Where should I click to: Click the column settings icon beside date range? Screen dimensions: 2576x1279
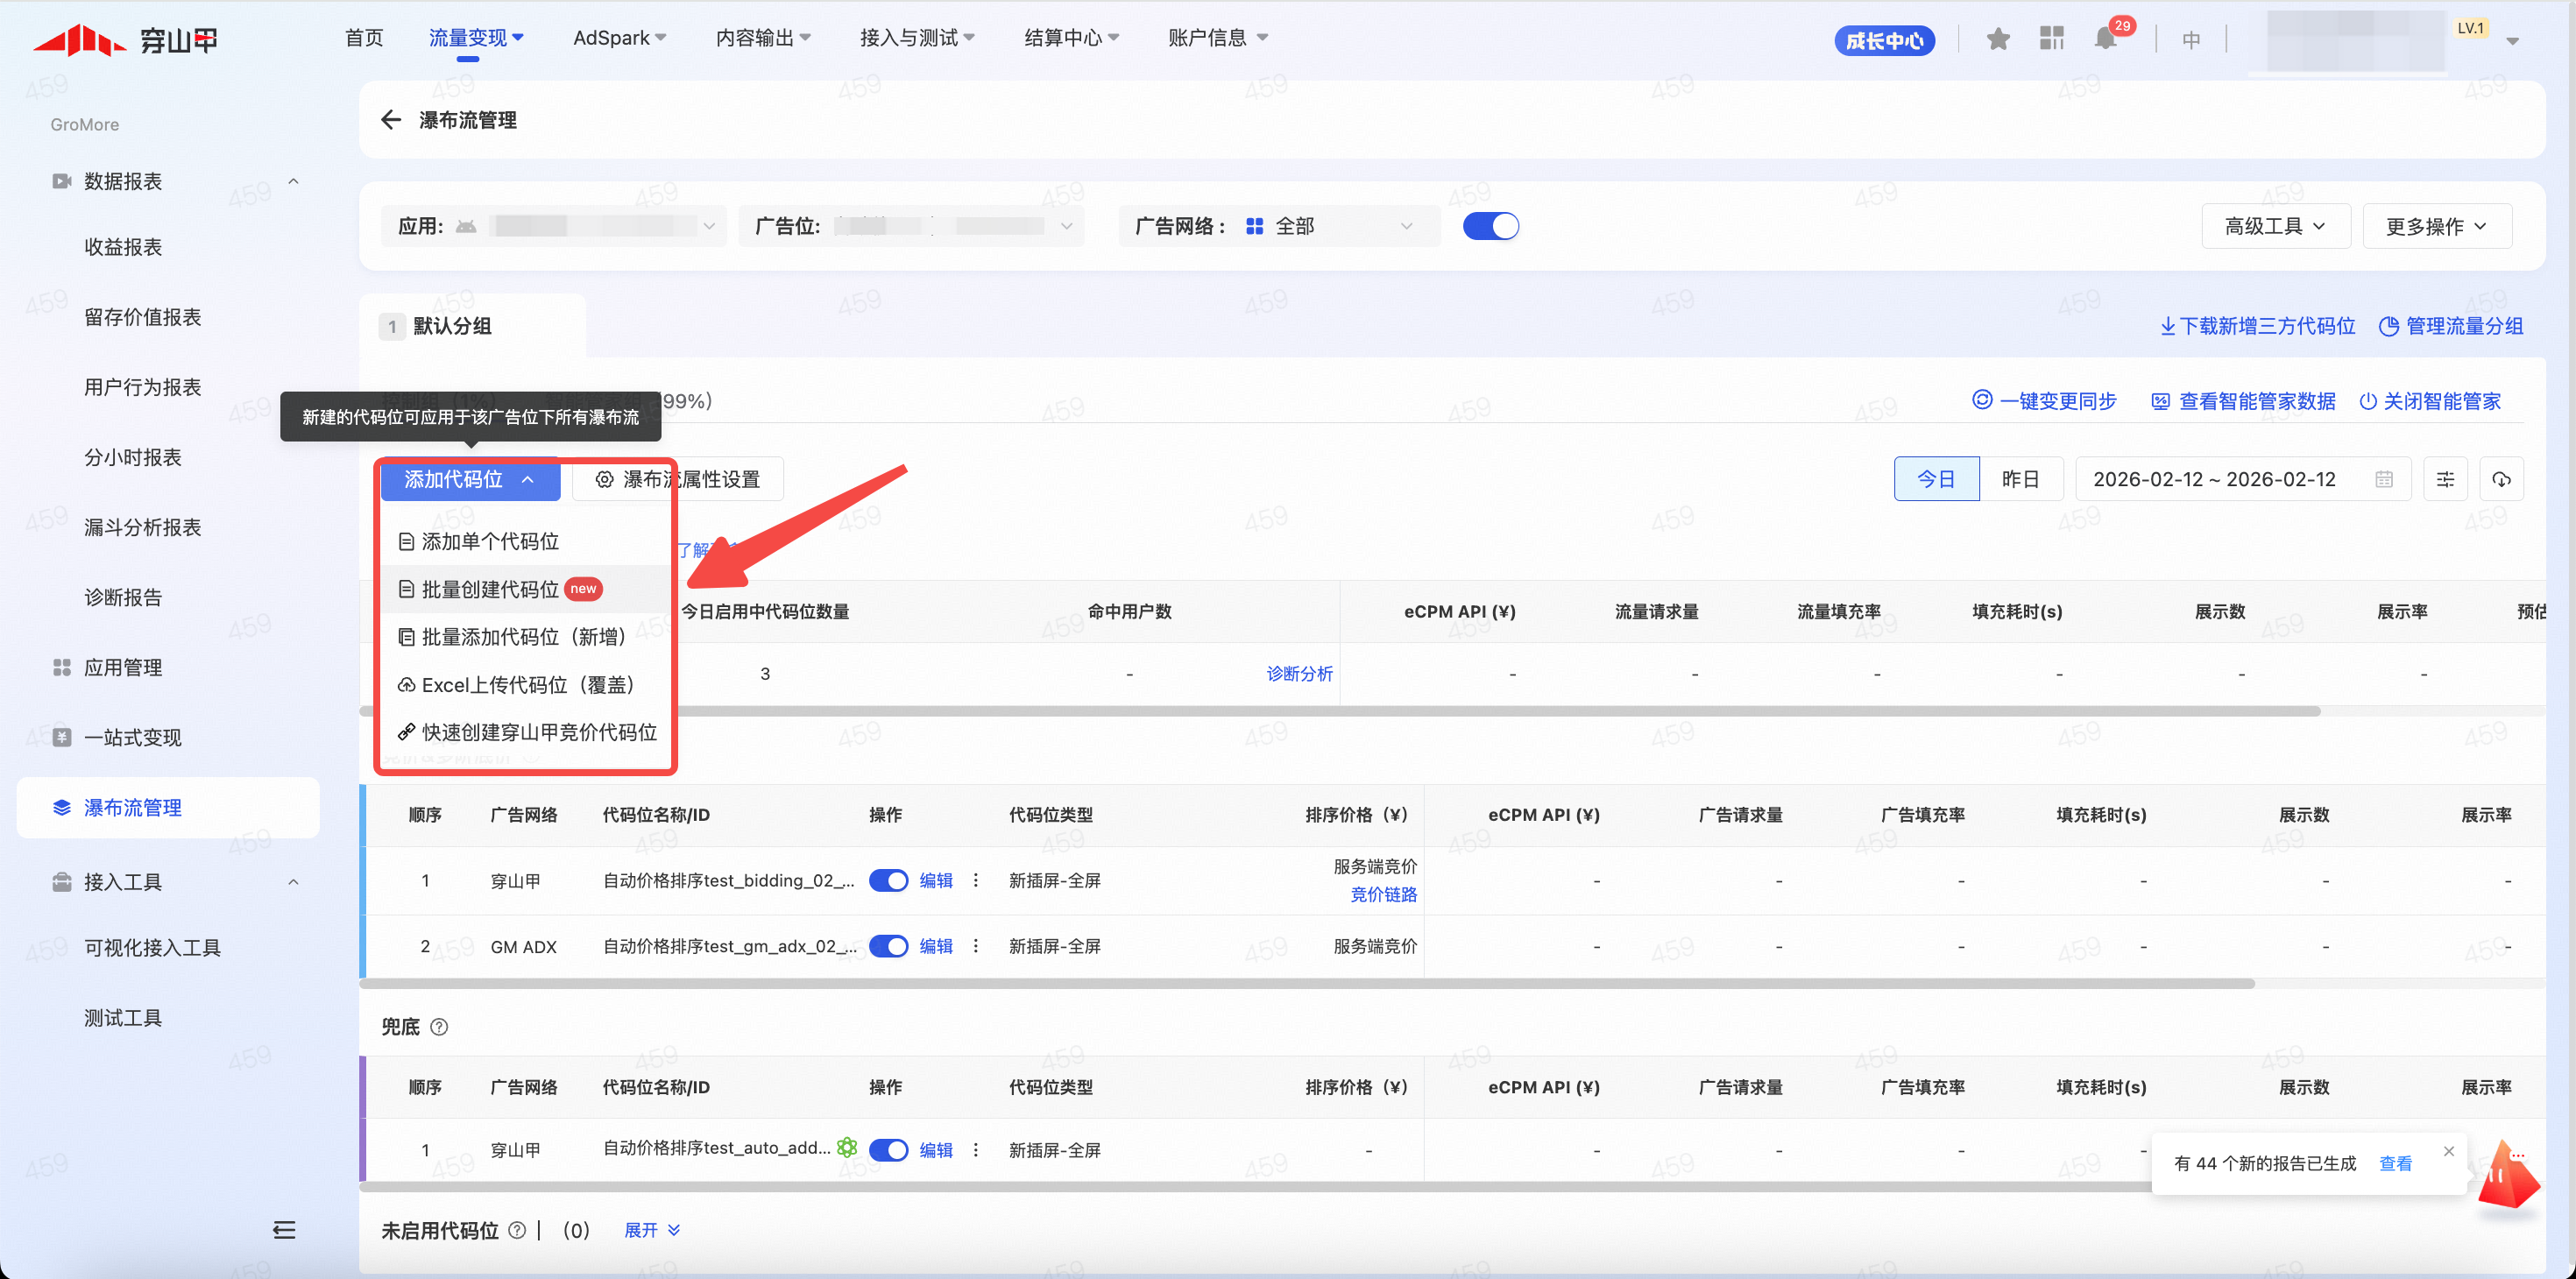(x=2445, y=479)
